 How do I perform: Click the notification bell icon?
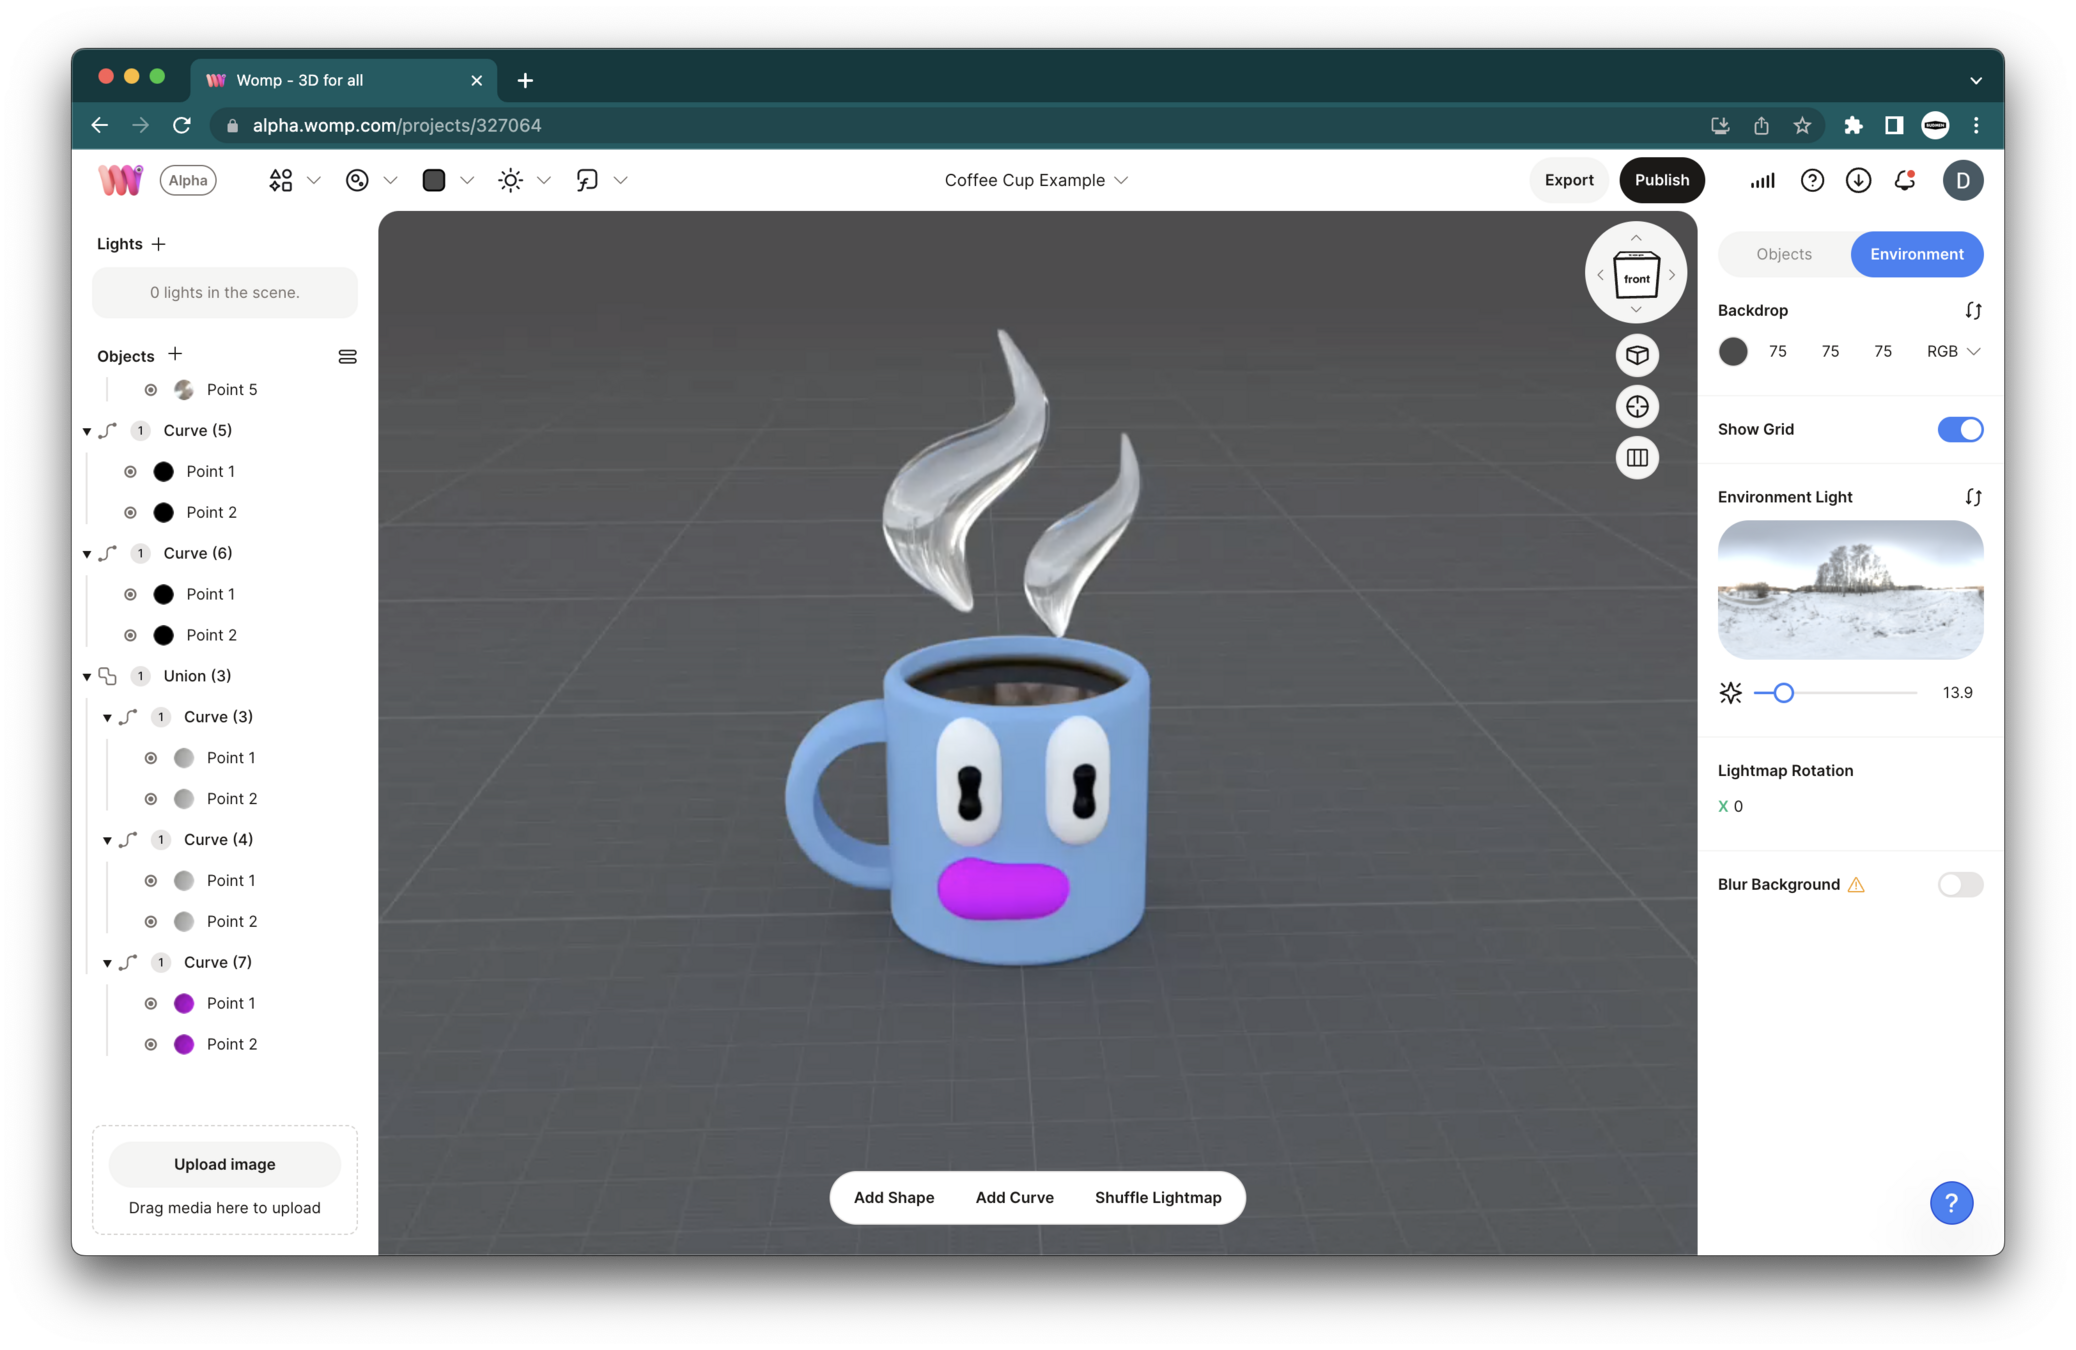pos(1905,180)
